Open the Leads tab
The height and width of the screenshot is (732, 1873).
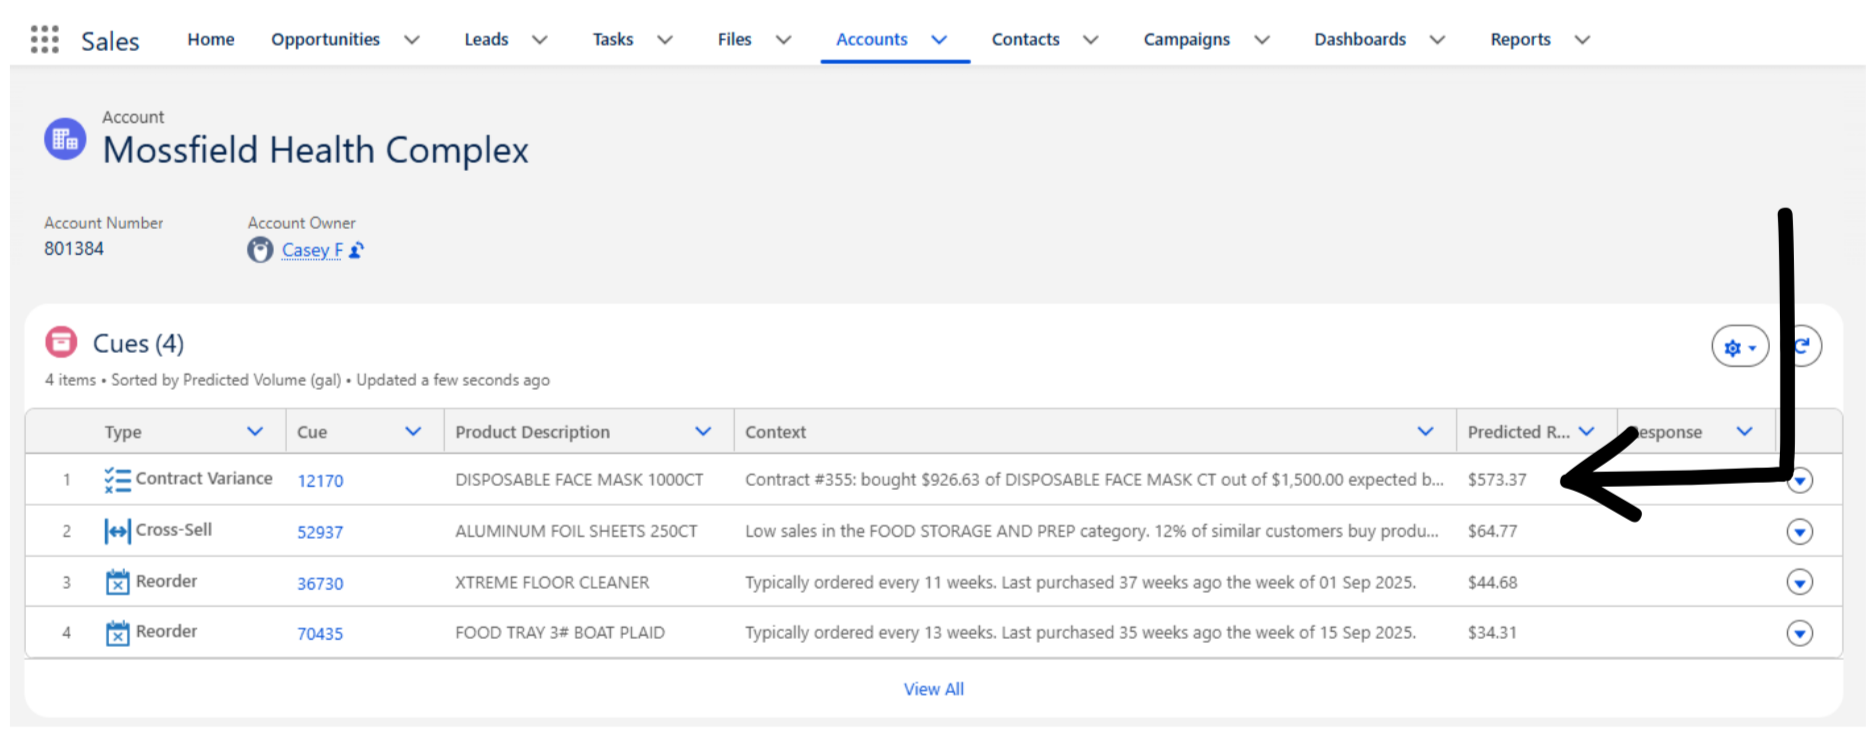486,39
